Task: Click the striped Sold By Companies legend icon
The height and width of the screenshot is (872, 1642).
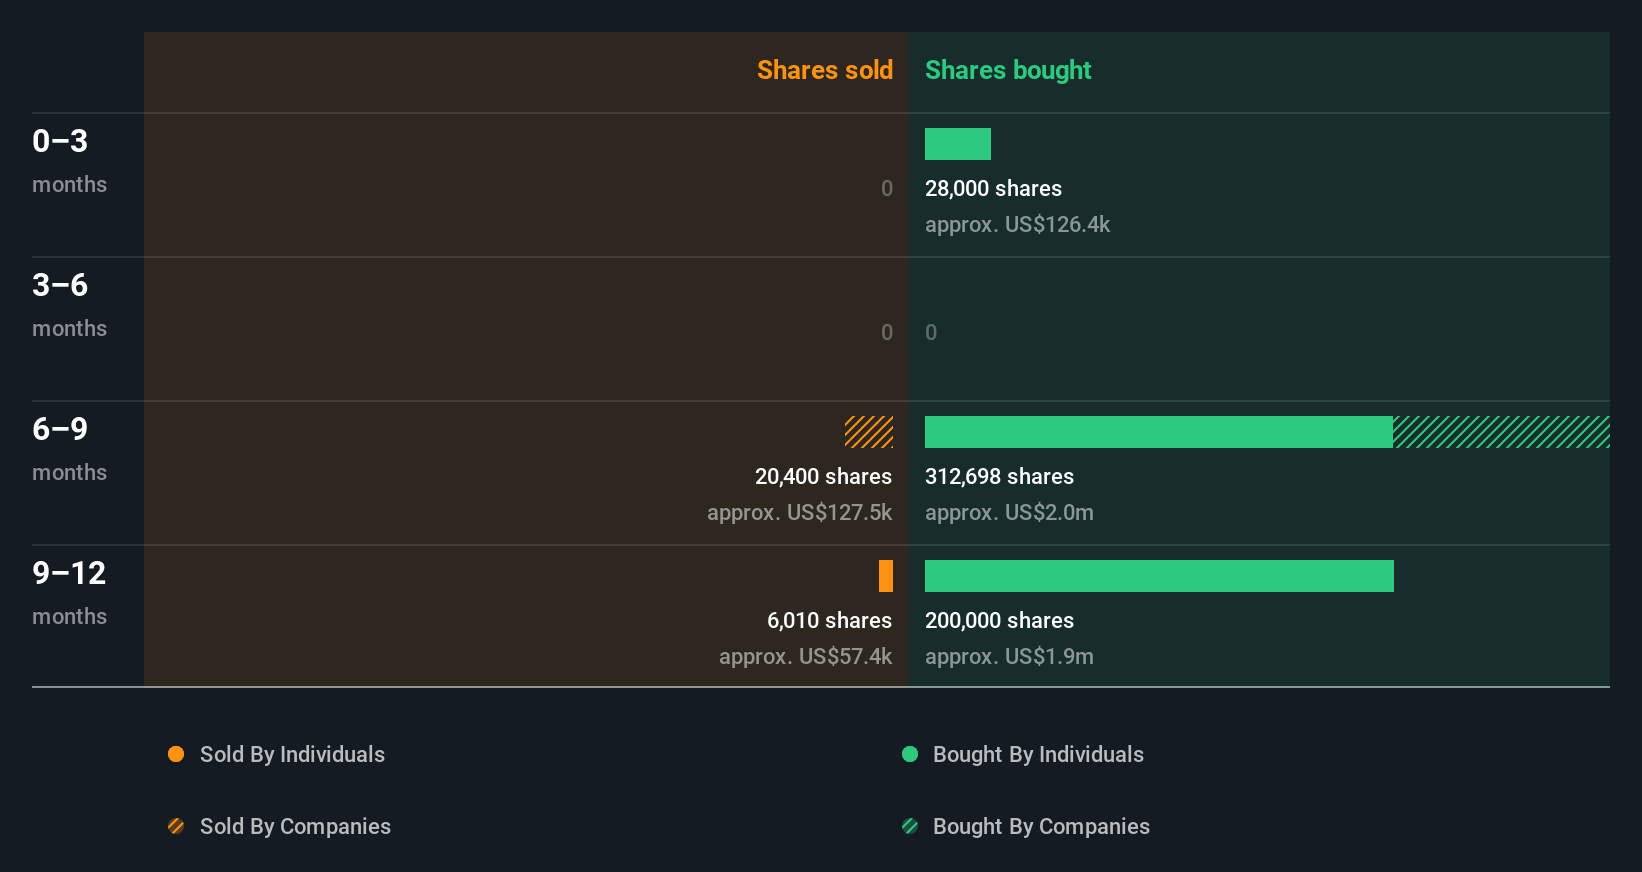Action: (176, 826)
